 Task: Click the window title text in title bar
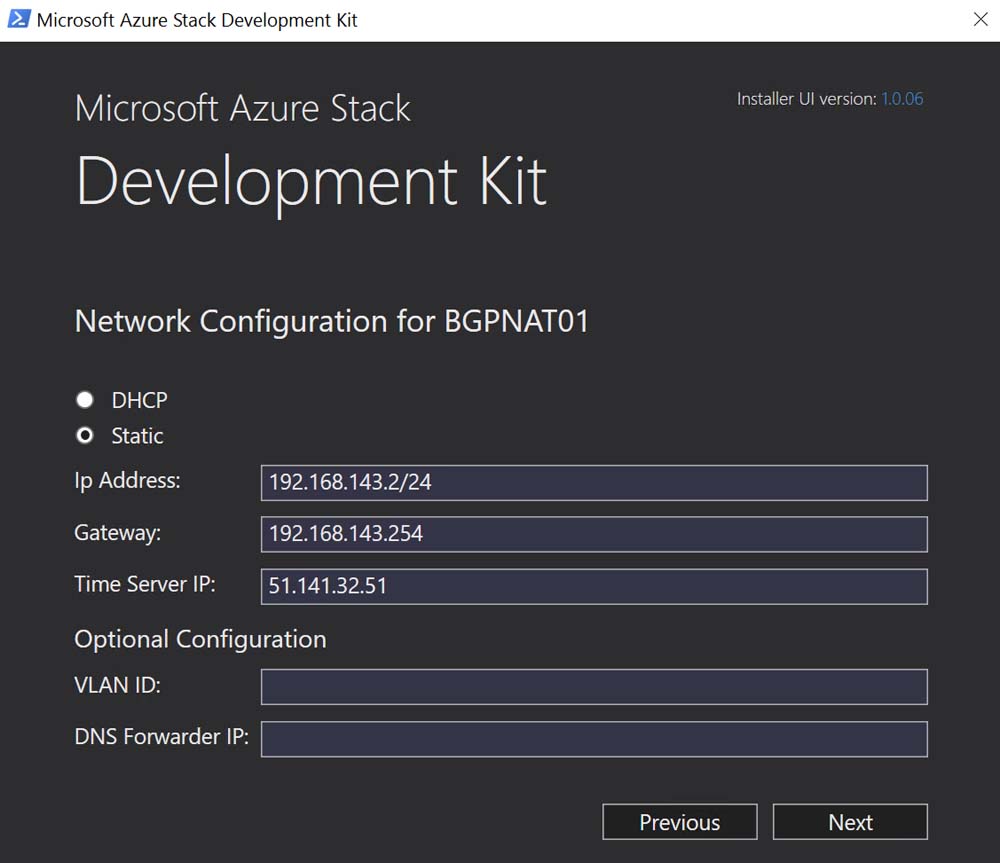point(197,20)
